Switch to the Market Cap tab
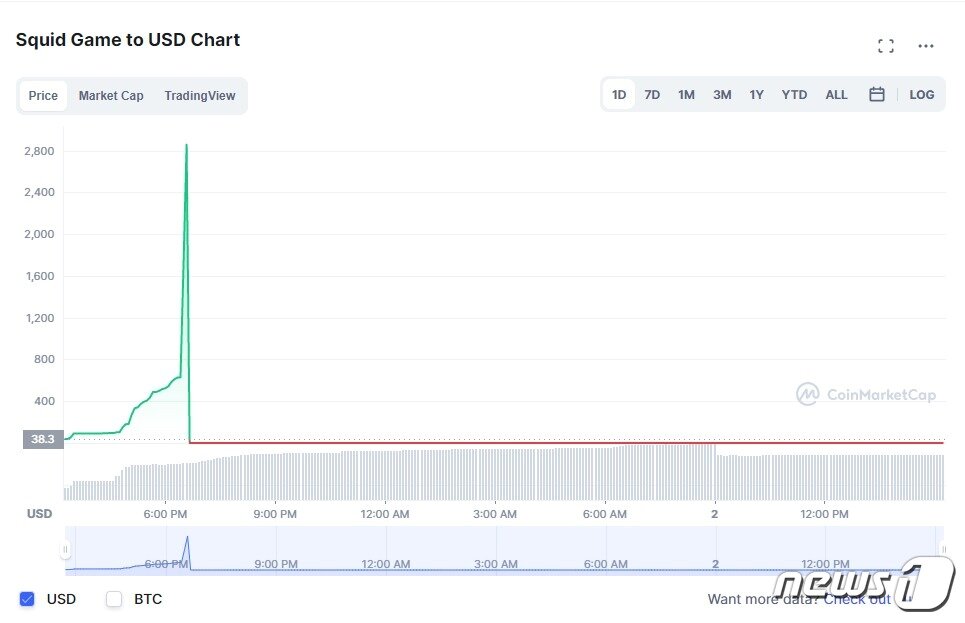The width and height of the screenshot is (965, 623). coord(111,96)
